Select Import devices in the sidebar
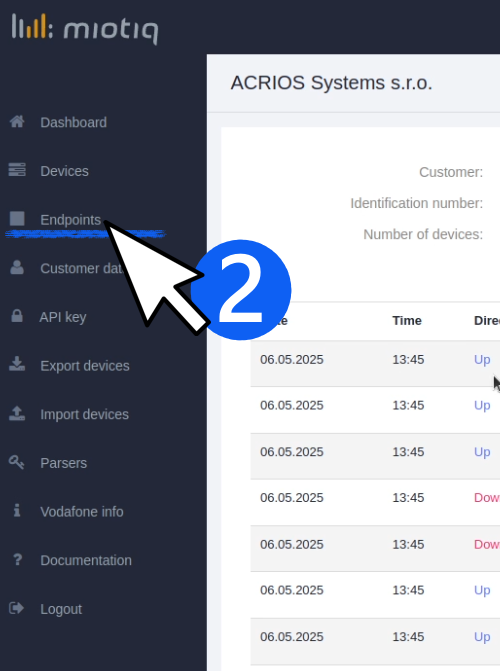The width and height of the screenshot is (500, 671). (x=84, y=414)
